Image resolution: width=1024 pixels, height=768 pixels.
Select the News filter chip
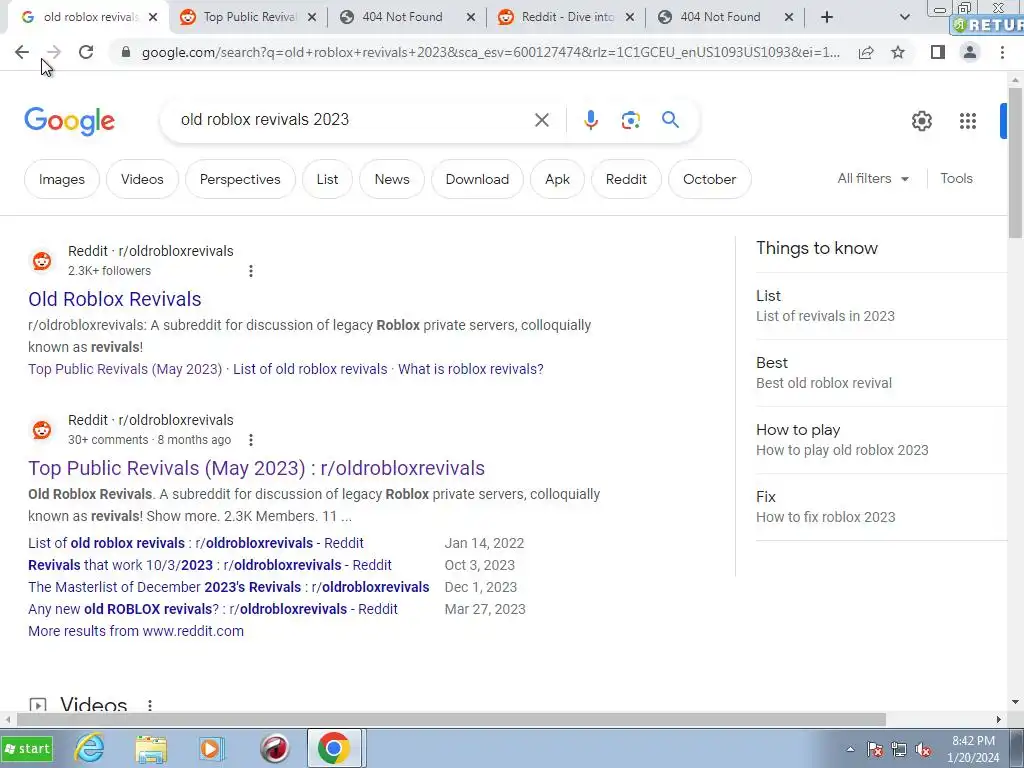click(x=392, y=179)
